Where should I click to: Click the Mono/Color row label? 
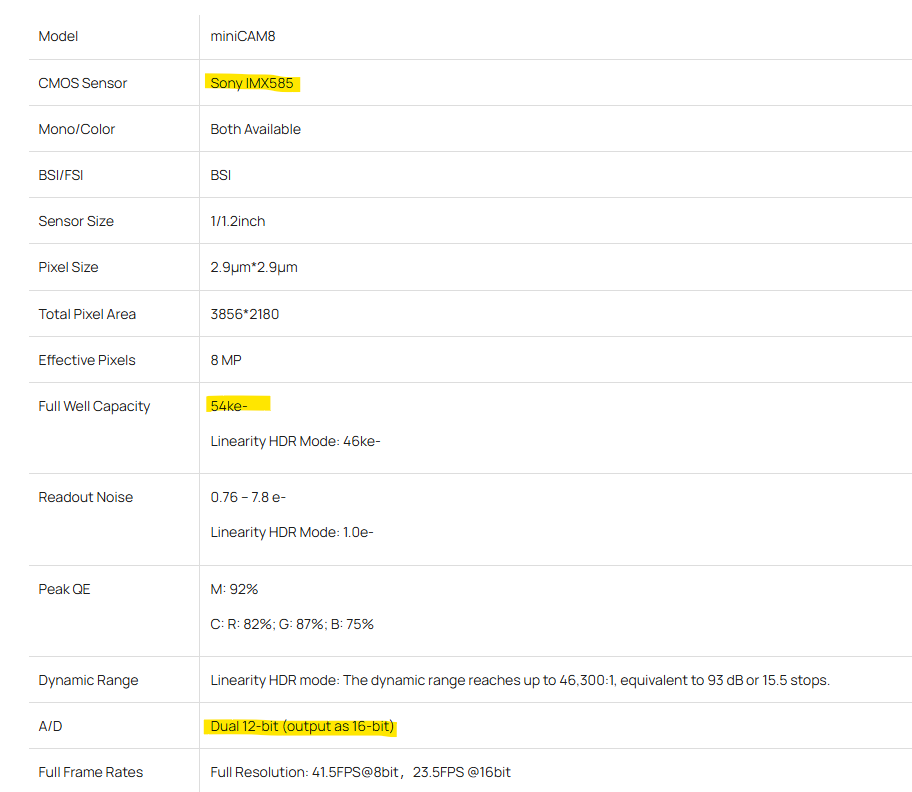coord(77,129)
